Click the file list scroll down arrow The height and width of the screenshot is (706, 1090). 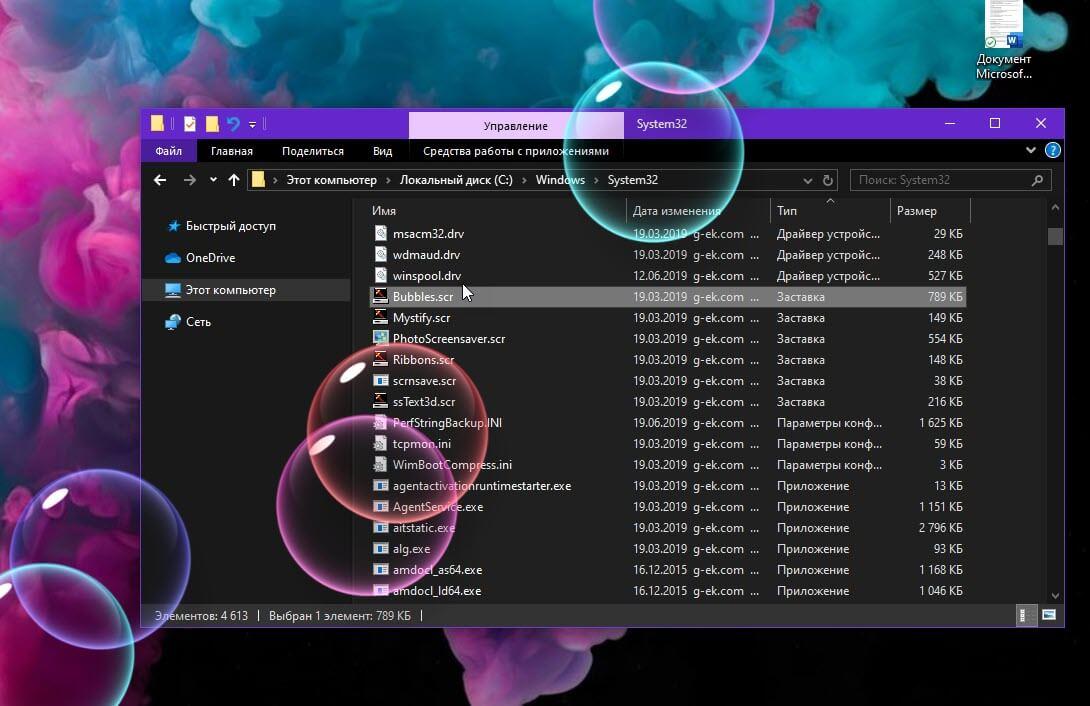[1055, 596]
